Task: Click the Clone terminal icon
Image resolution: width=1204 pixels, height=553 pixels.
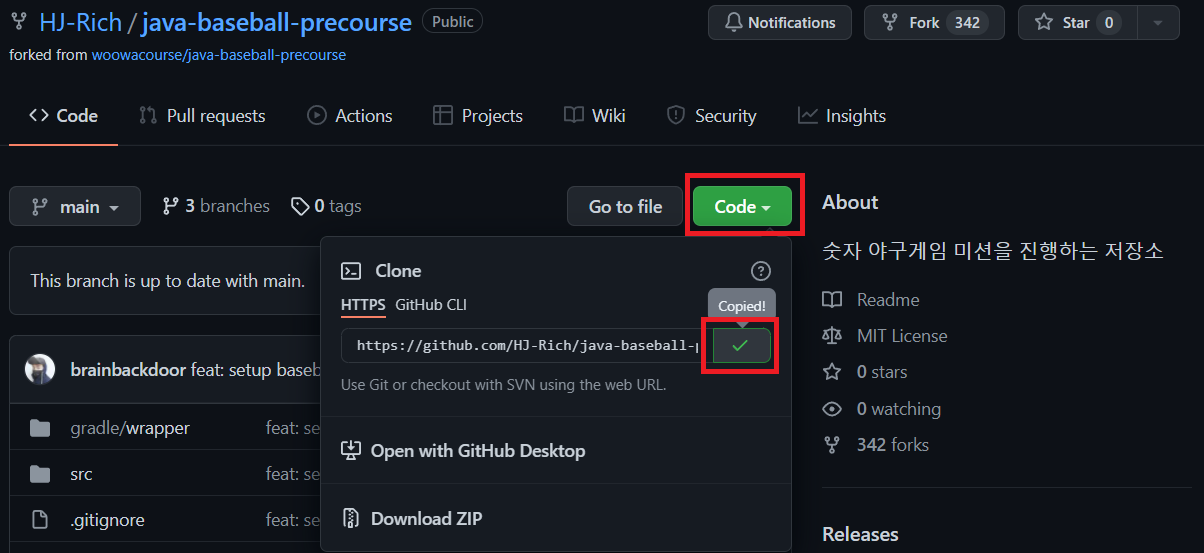Action: coord(351,271)
